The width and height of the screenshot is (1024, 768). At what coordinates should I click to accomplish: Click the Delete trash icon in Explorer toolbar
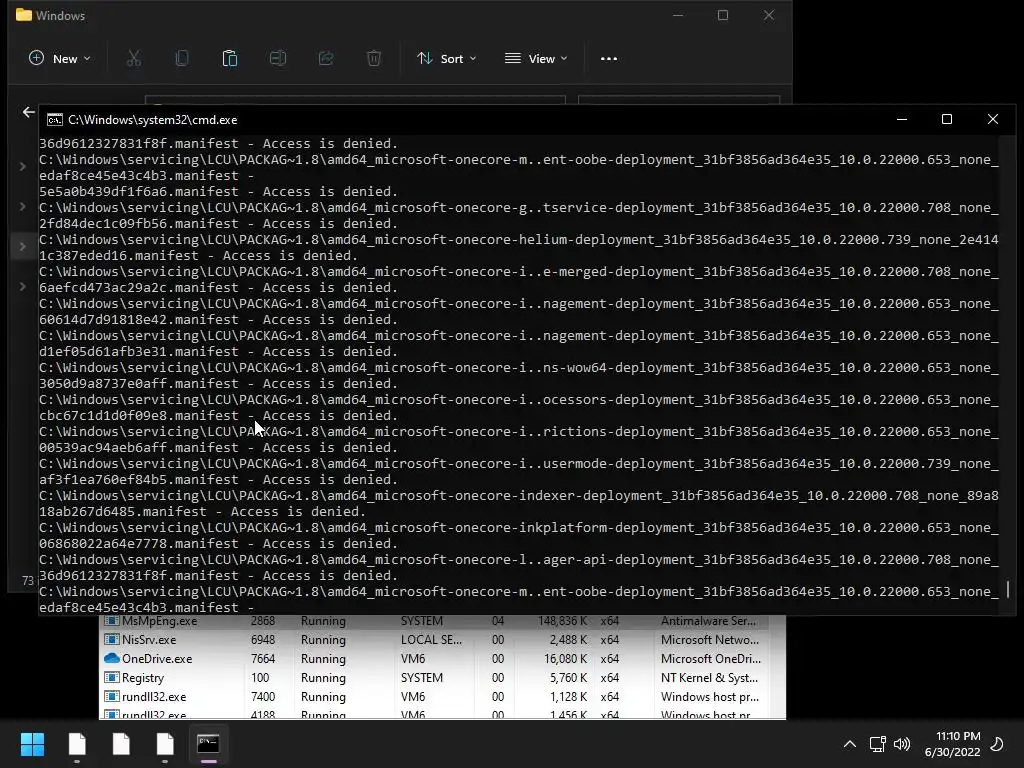coord(374,59)
